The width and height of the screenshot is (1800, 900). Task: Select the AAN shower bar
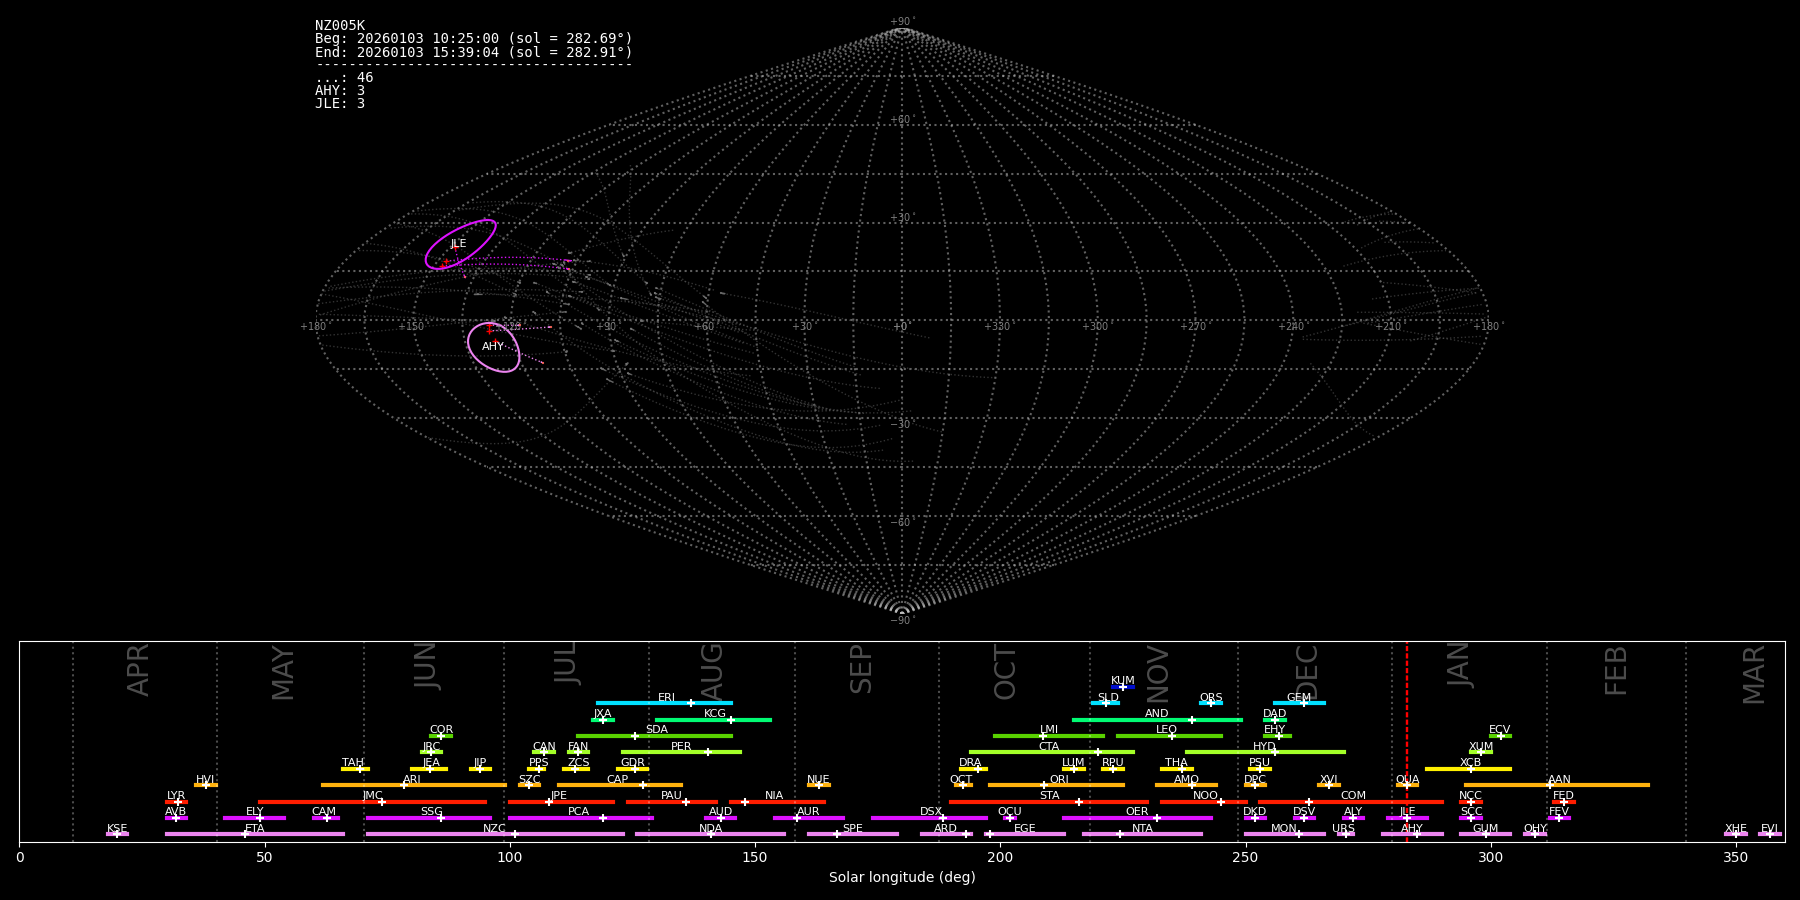pos(1557,785)
